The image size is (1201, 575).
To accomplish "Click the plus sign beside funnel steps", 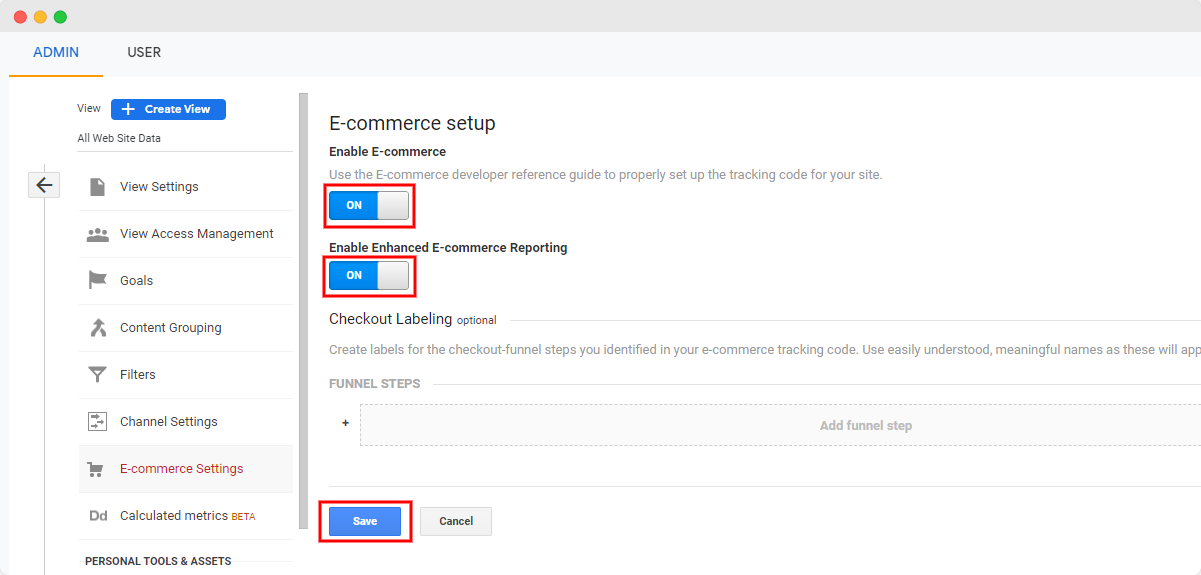I will pos(346,424).
